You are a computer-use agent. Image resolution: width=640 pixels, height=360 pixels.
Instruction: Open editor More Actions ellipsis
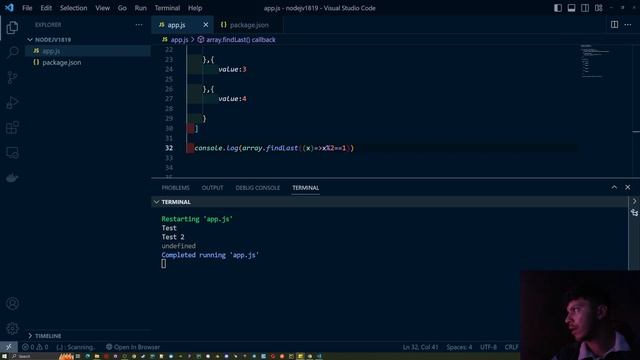click(628, 24)
